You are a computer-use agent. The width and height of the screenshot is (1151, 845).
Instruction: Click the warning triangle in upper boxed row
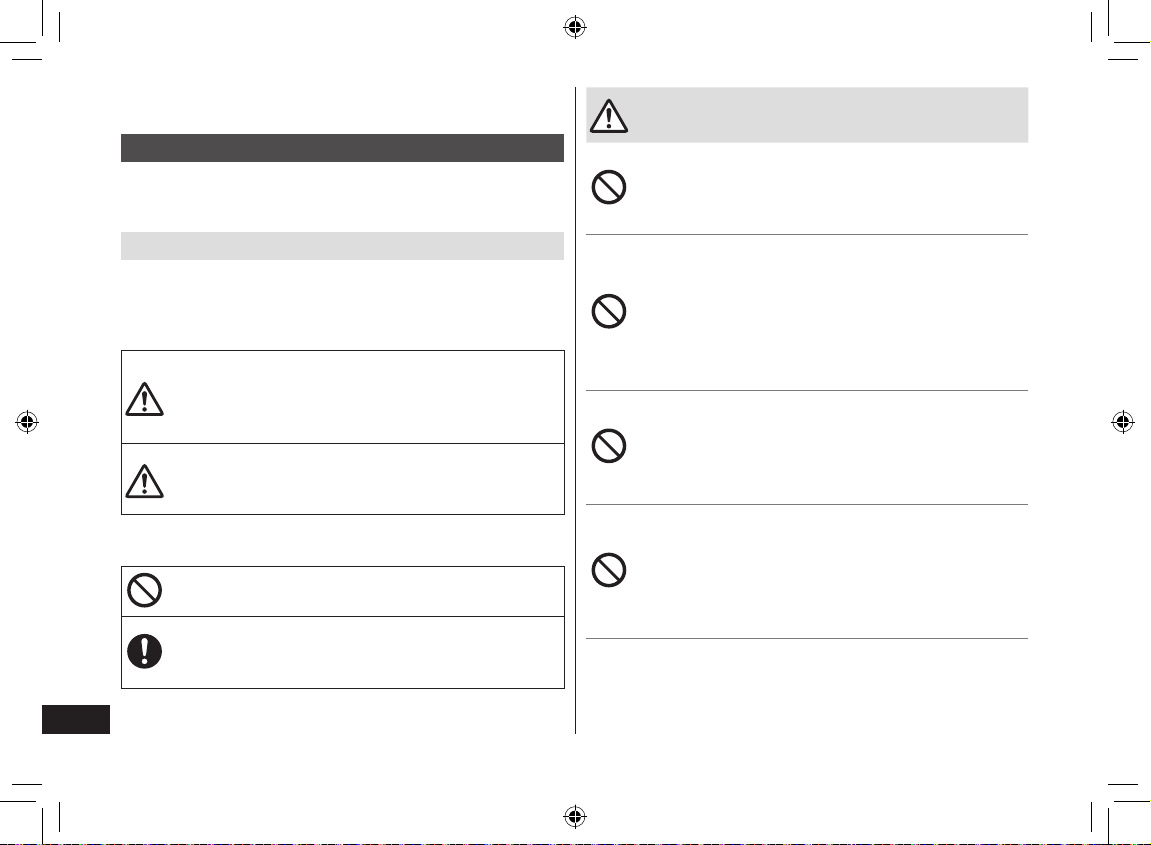(x=145, y=399)
